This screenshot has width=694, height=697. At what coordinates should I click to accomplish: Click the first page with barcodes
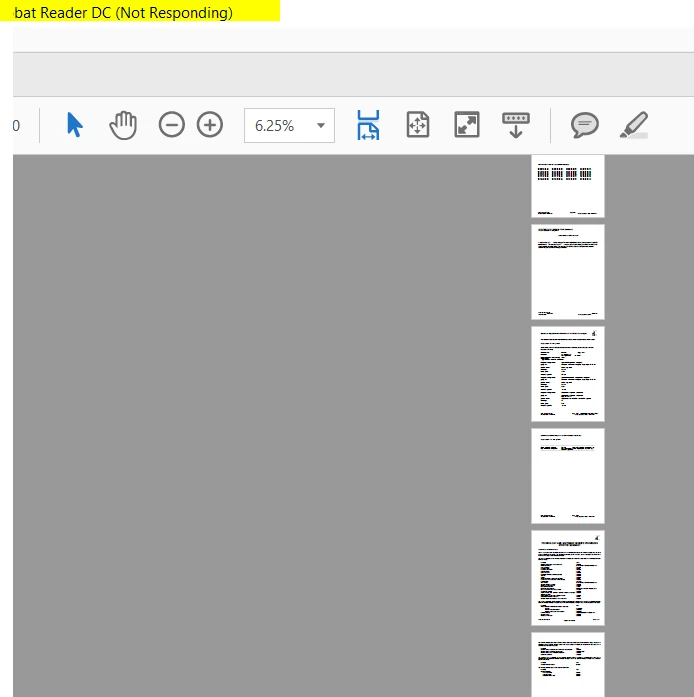[x=568, y=186]
